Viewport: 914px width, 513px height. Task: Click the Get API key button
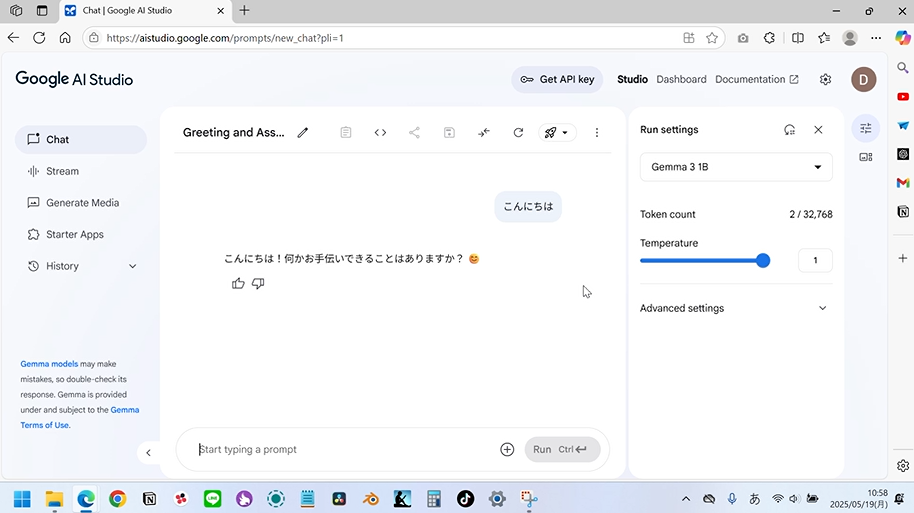(x=557, y=80)
